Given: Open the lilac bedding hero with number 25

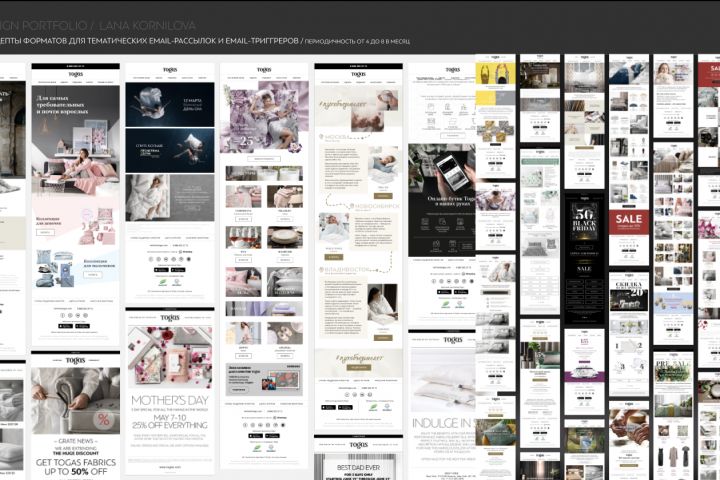Looking at the screenshot, I should [x=264, y=119].
